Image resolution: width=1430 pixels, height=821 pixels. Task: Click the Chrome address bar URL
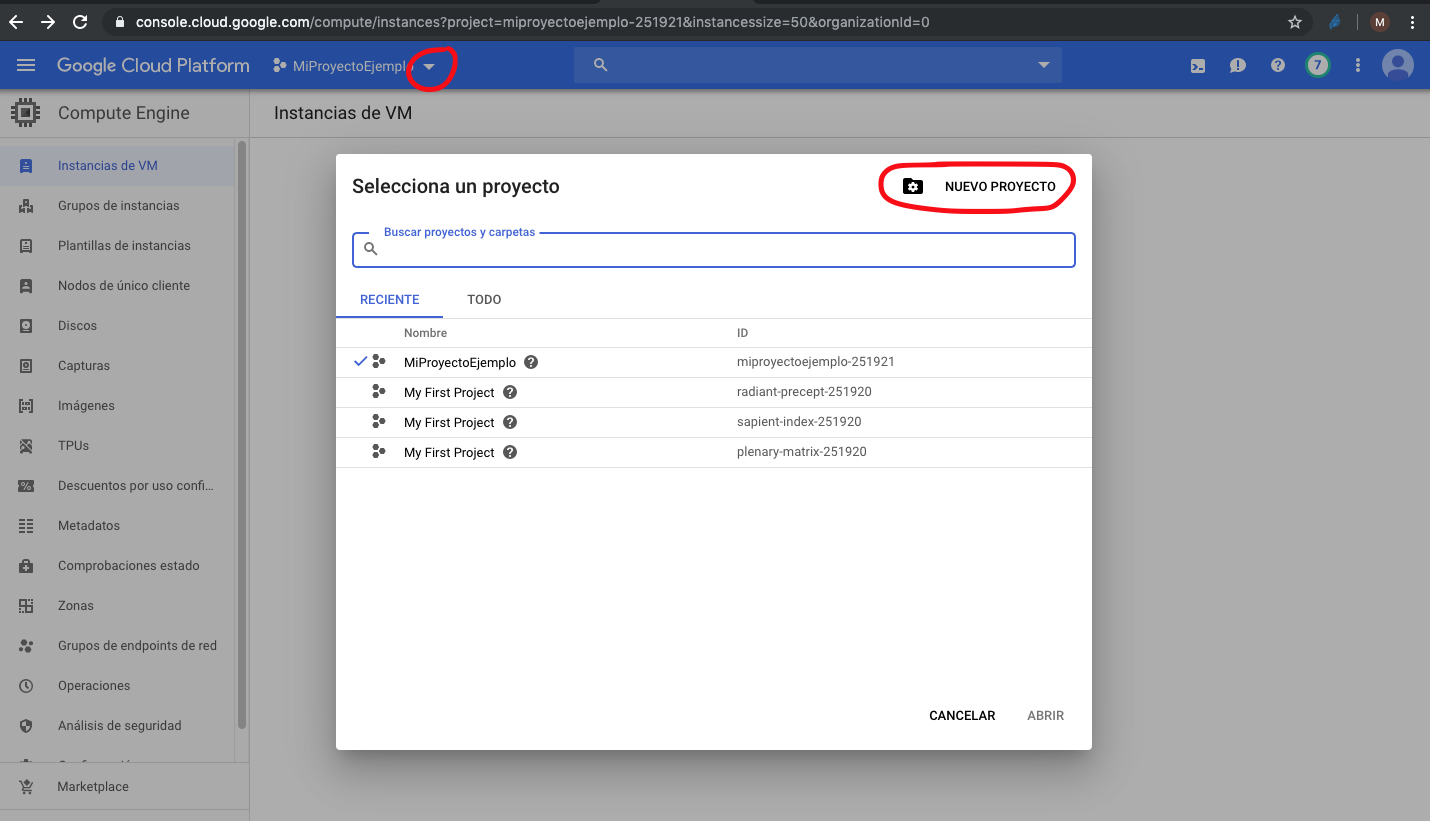pos(533,21)
